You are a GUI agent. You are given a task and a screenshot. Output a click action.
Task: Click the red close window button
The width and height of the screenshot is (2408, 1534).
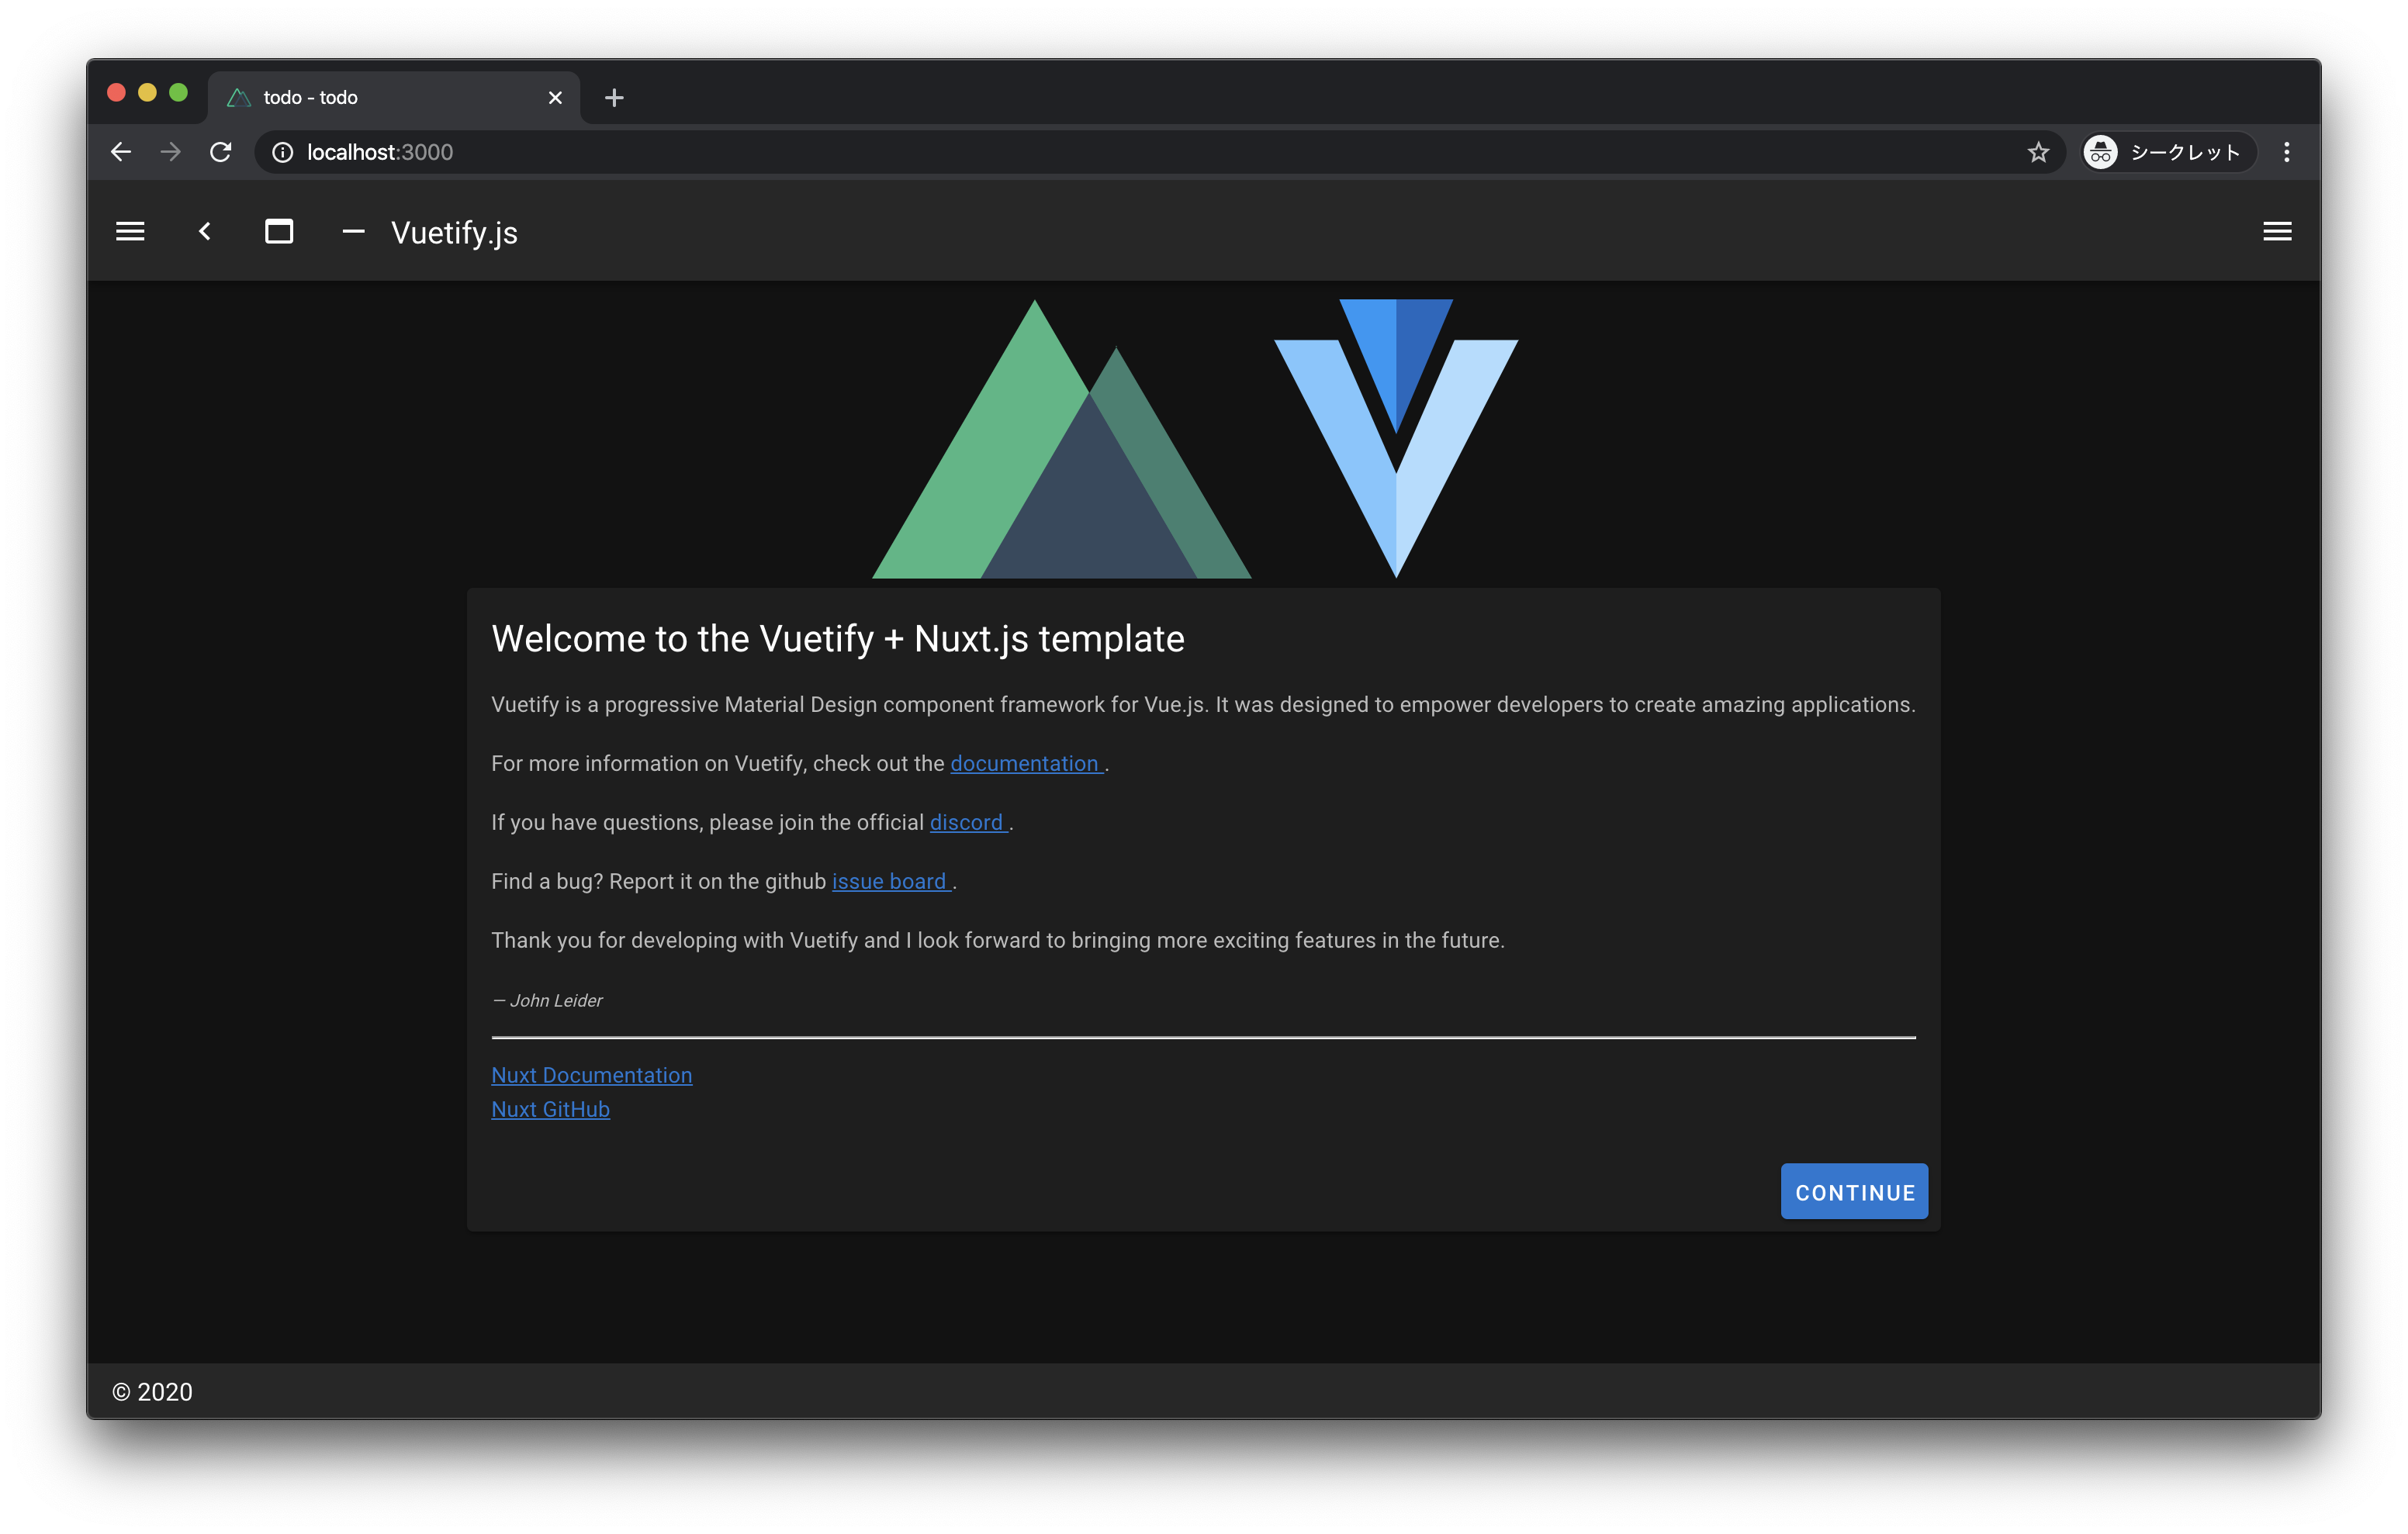pyautogui.click(x=116, y=93)
